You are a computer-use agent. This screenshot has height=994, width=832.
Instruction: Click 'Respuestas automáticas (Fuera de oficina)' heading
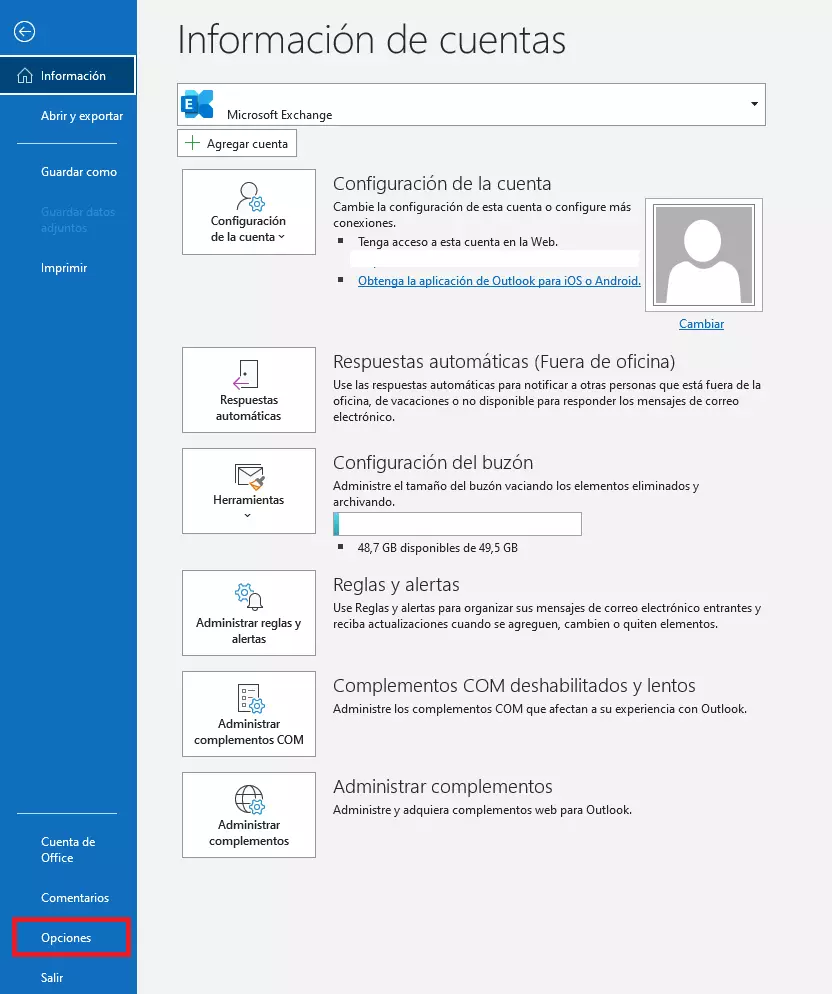click(504, 361)
